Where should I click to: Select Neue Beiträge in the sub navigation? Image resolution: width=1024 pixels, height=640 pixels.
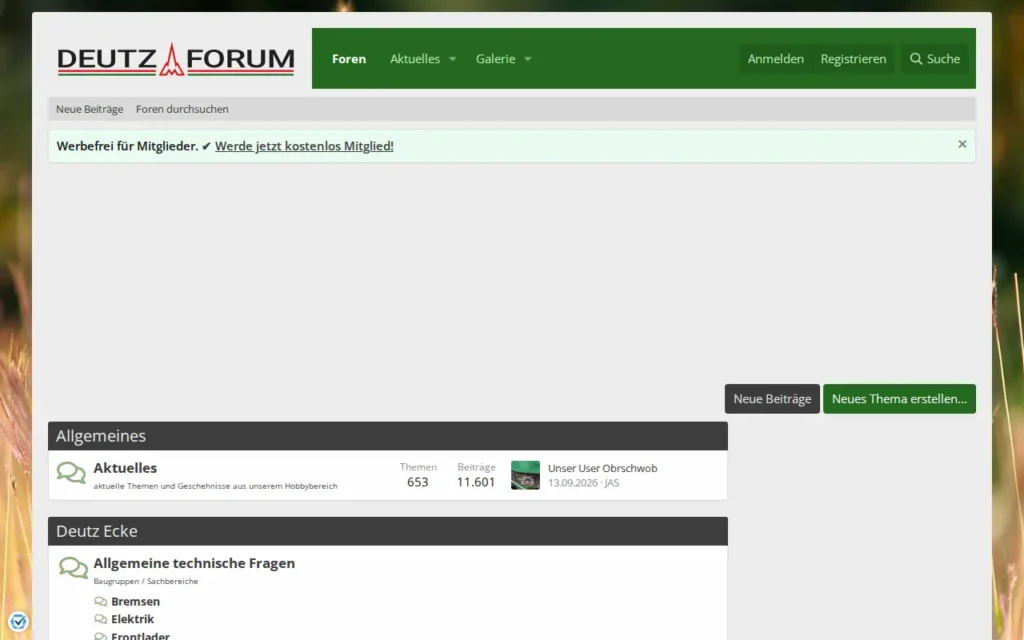(89, 109)
